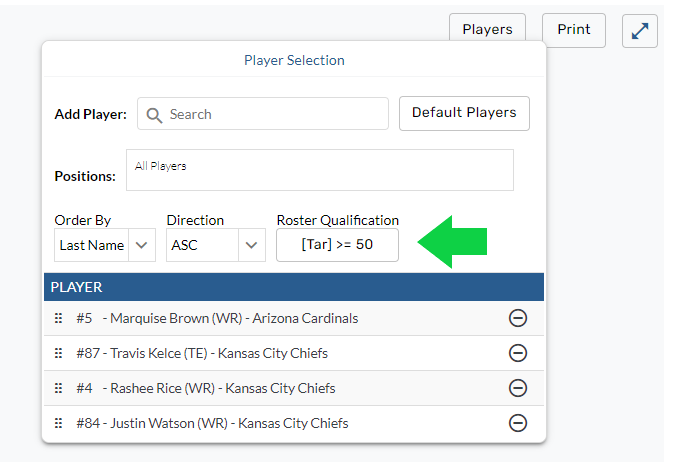Click drag handle beside Rashee Rice

(x=59, y=388)
